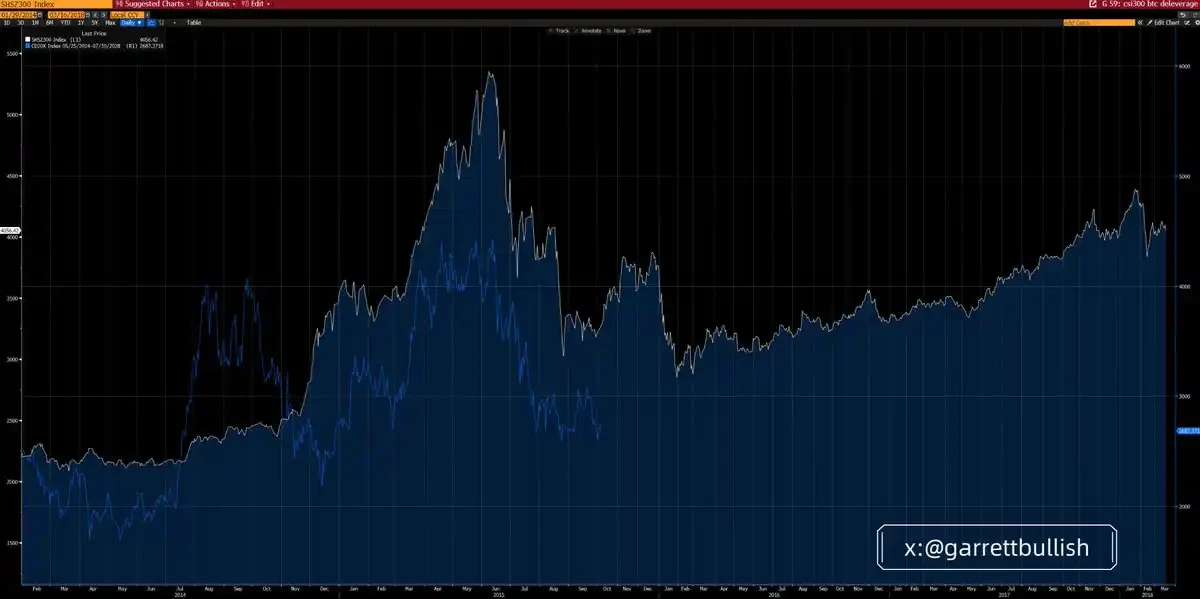This screenshot has height=599, width=1200.
Task: Switch chart to Max time range
Action: click(108, 23)
